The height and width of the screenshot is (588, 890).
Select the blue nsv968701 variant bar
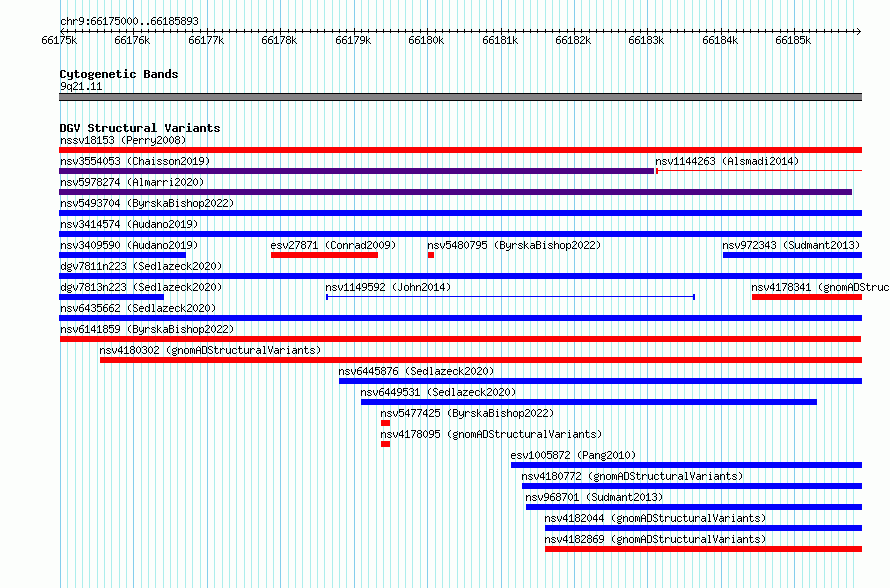point(694,507)
